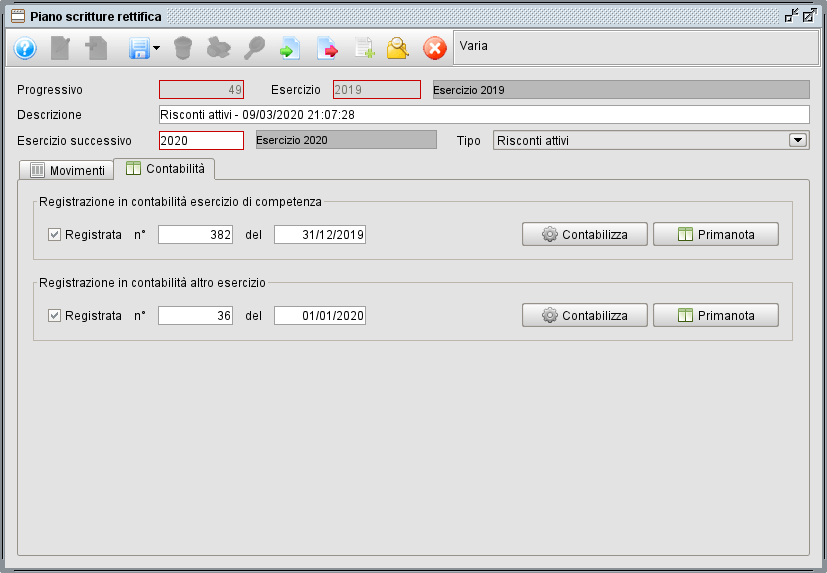Click the date field 01/01/2020
The image size is (827, 573).
click(x=320, y=316)
